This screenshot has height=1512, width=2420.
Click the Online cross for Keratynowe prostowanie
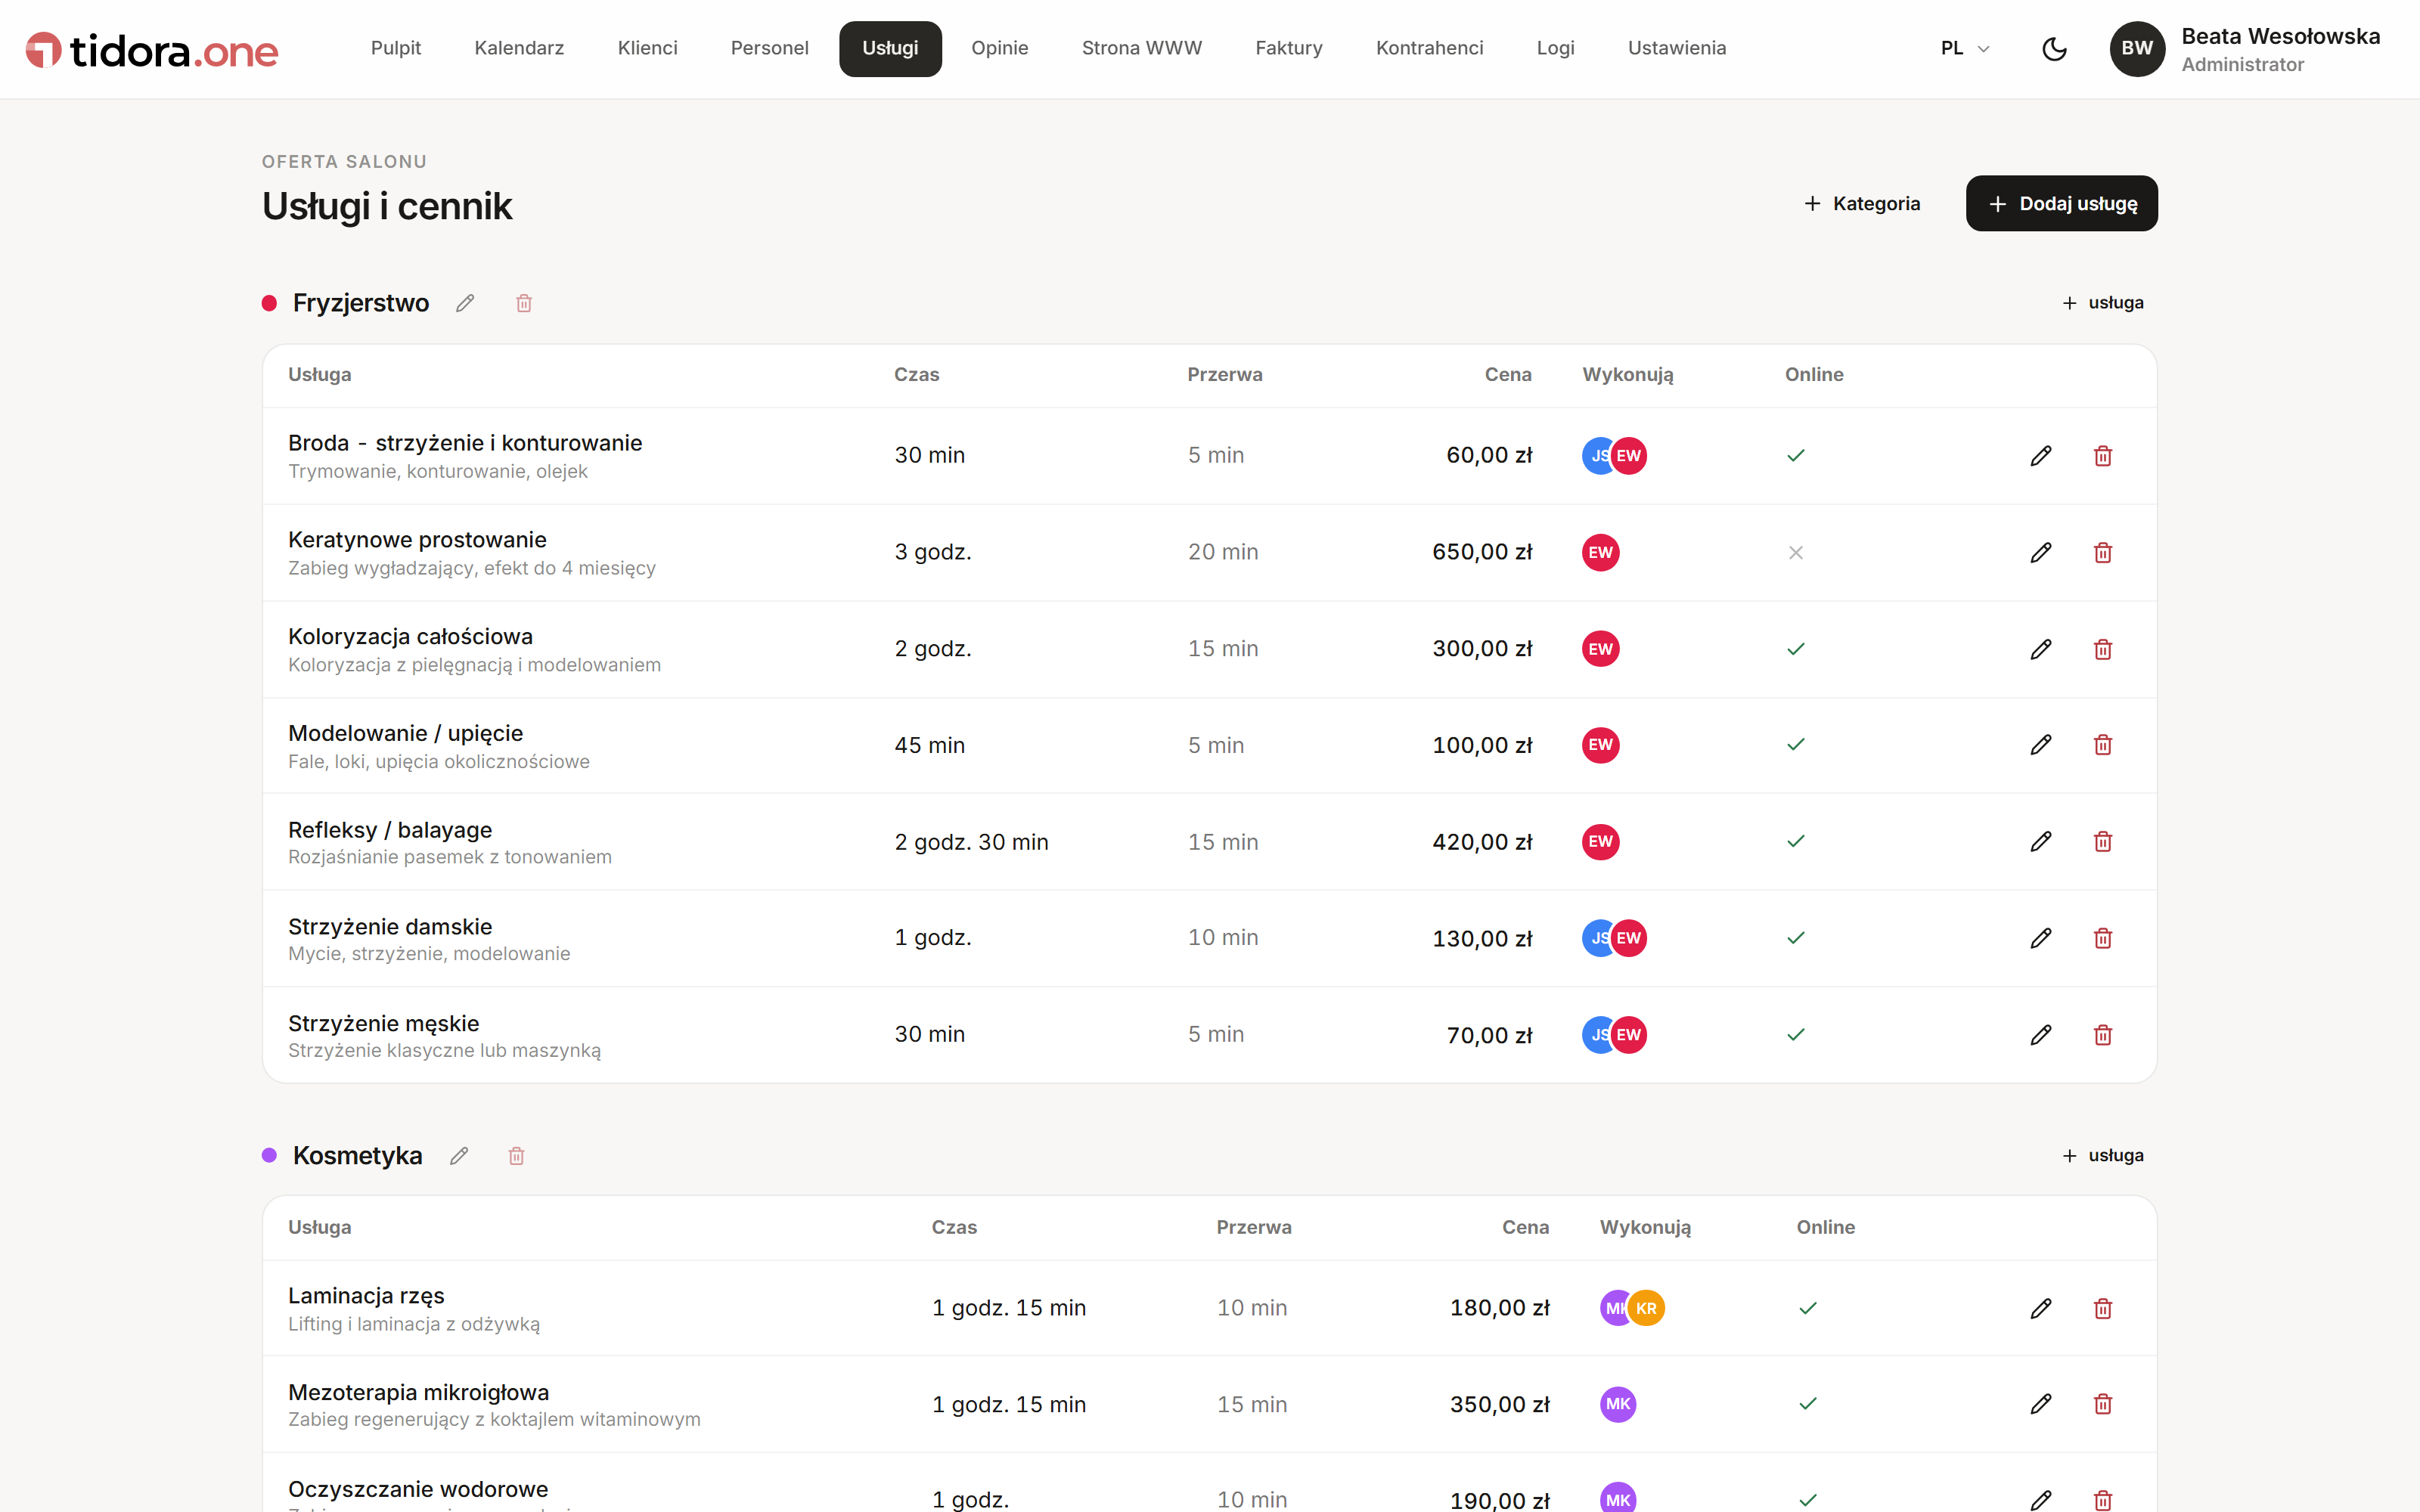click(1796, 553)
